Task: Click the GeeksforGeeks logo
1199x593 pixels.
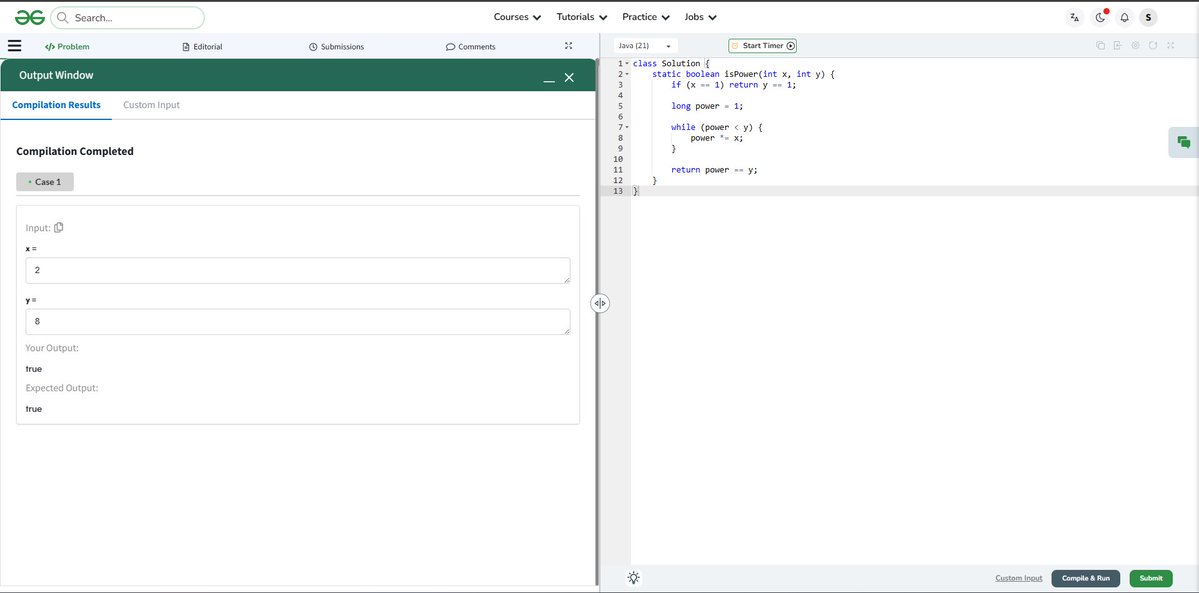Action: [30, 17]
